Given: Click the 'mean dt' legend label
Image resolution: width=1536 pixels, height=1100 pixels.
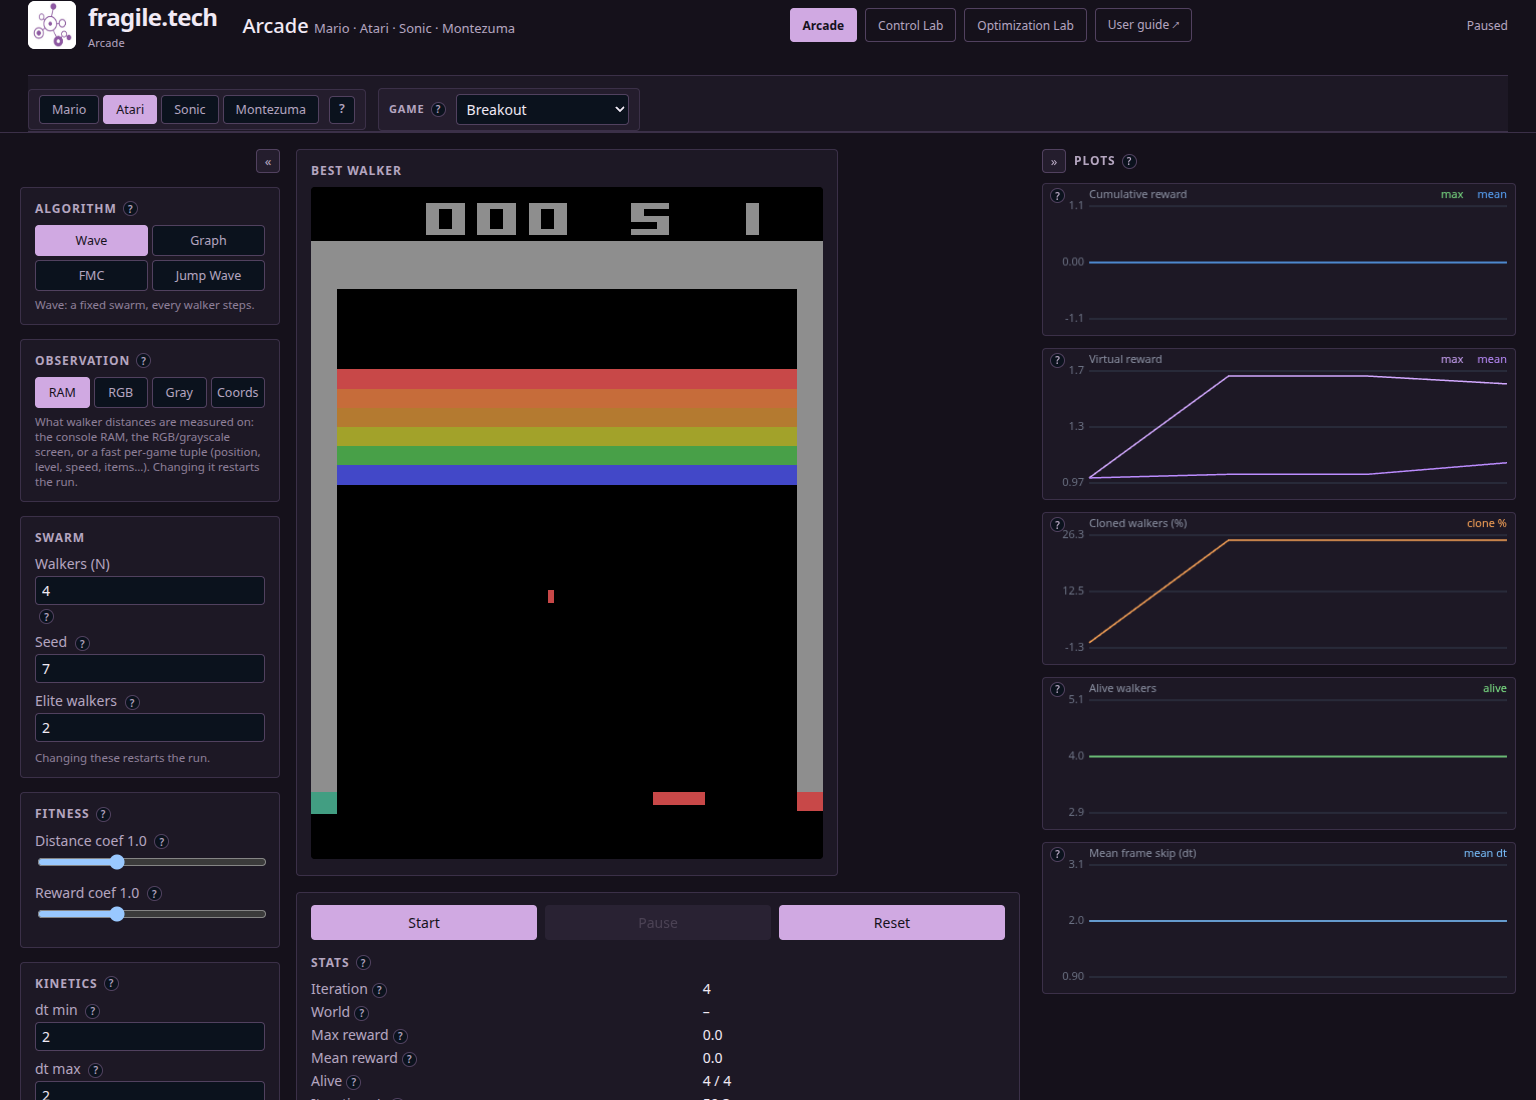Looking at the screenshot, I should (1485, 854).
